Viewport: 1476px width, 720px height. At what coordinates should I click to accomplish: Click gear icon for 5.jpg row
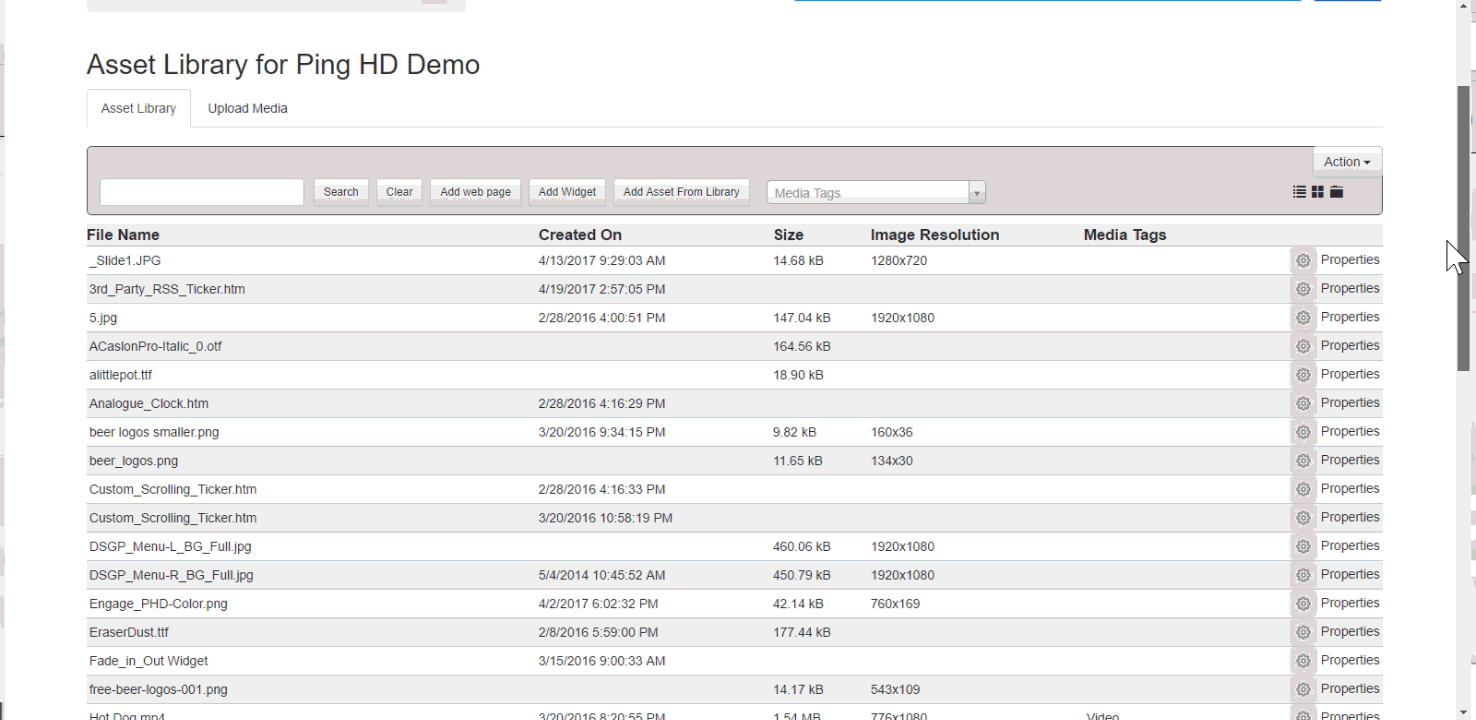[x=1303, y=318]
